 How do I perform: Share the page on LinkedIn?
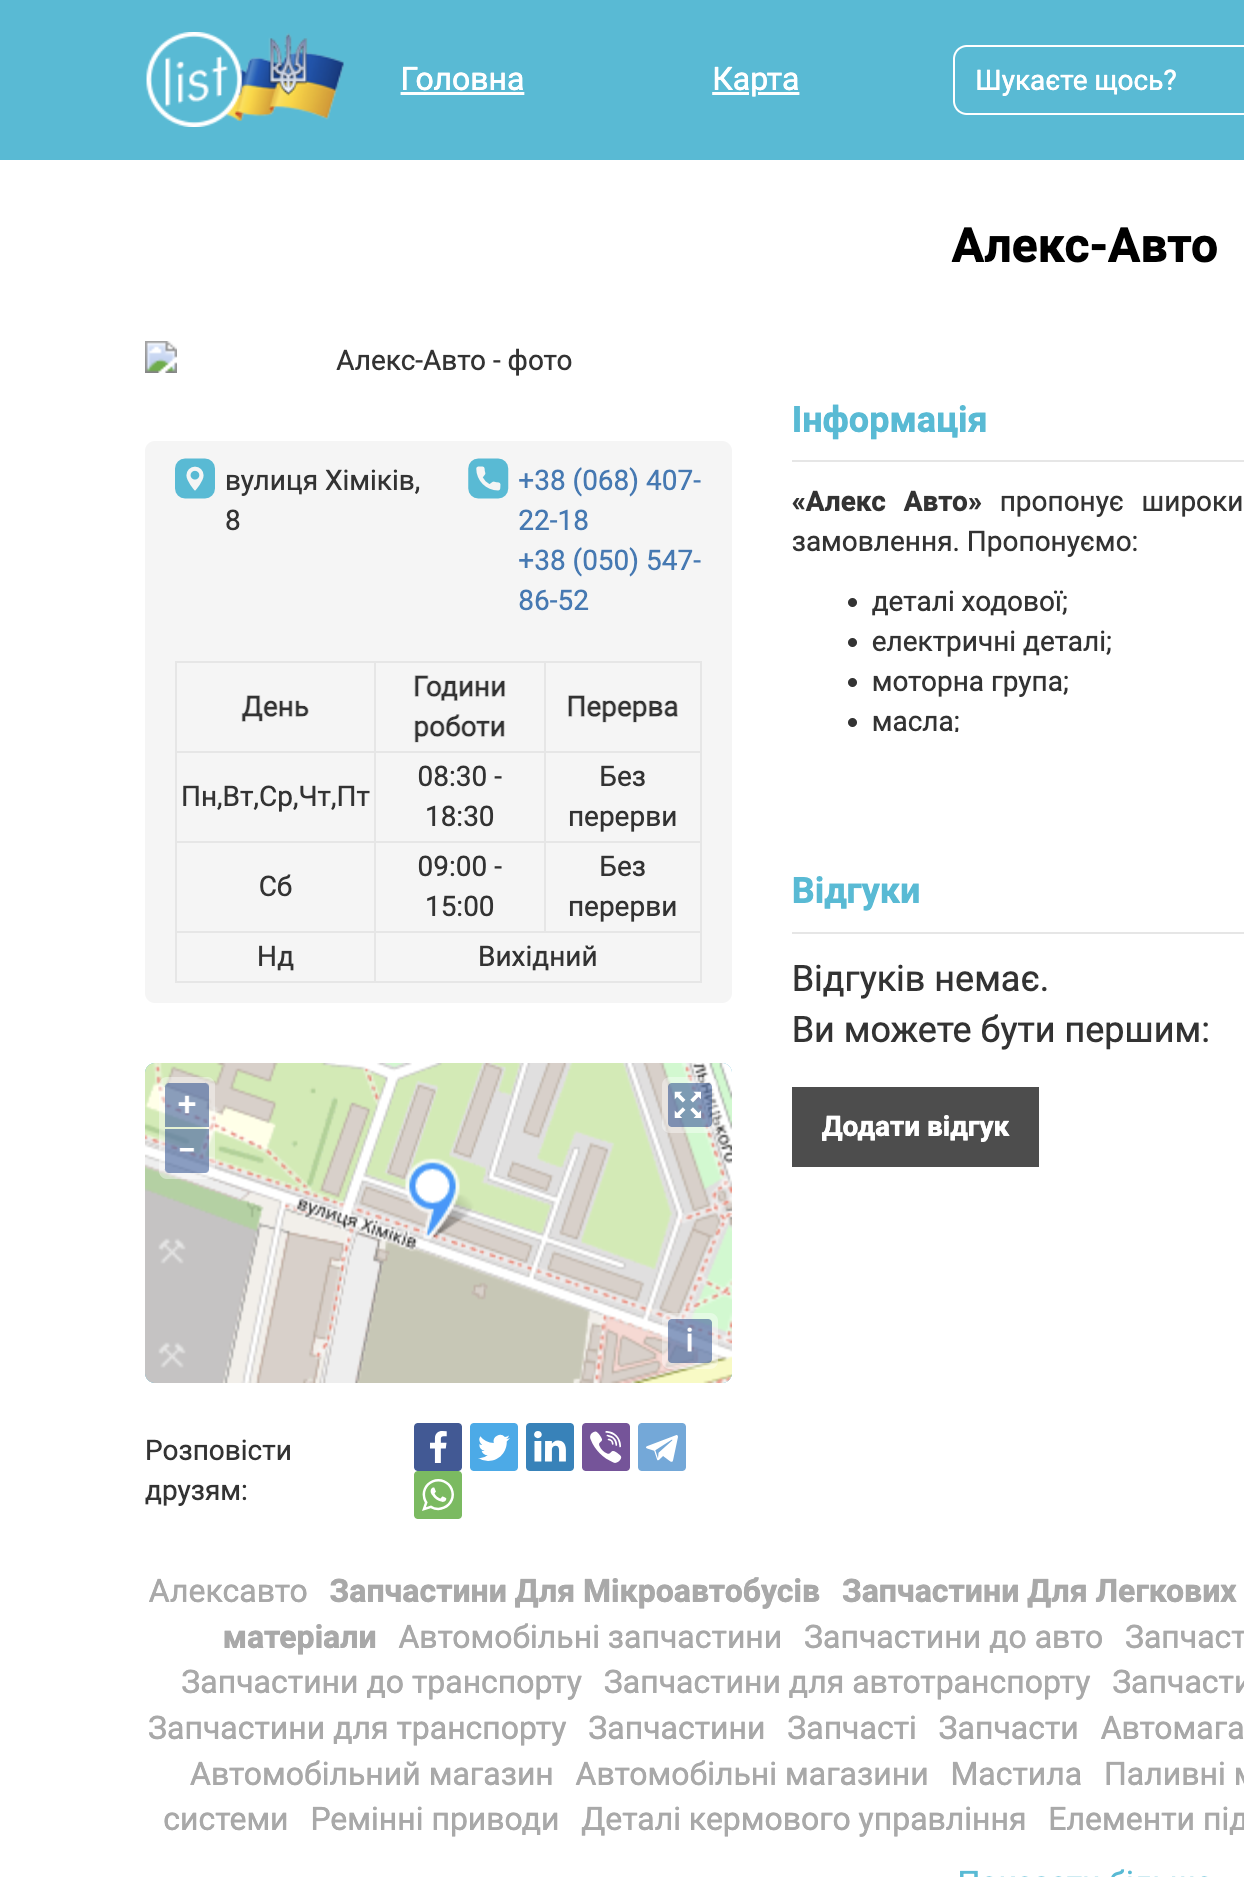pos(550,1447)
